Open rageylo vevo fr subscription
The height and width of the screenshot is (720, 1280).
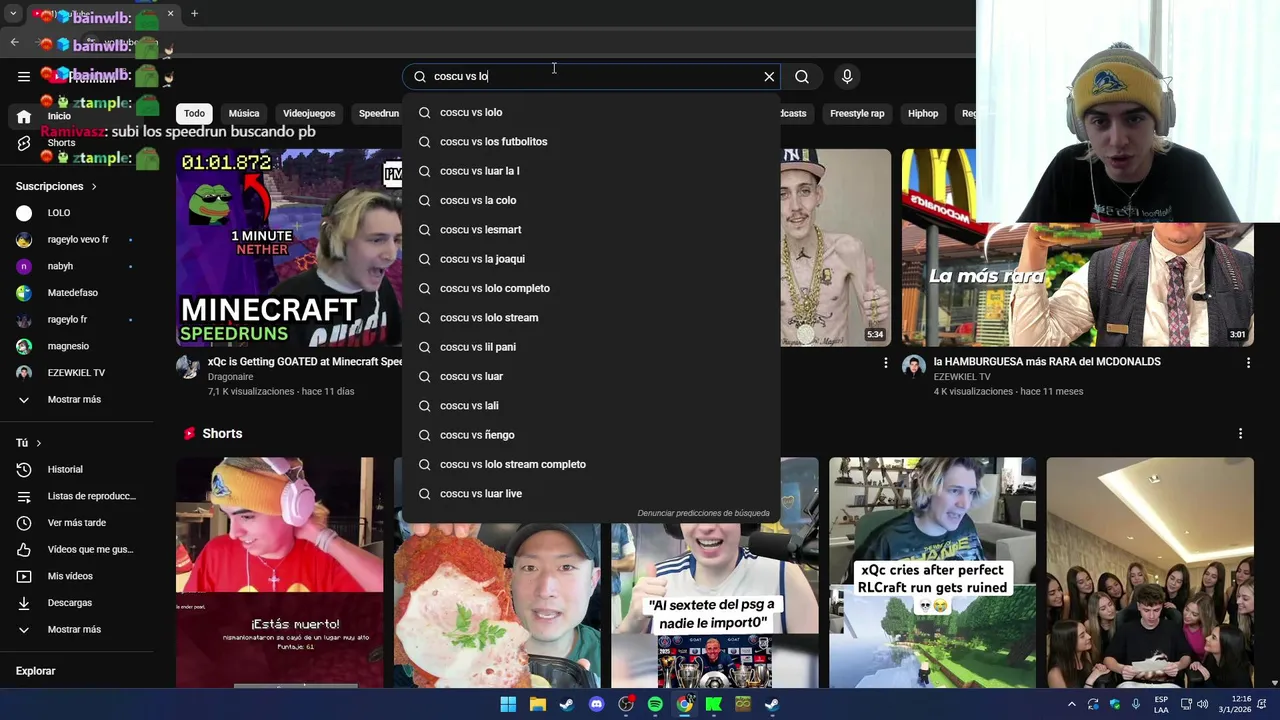(76, 240)
